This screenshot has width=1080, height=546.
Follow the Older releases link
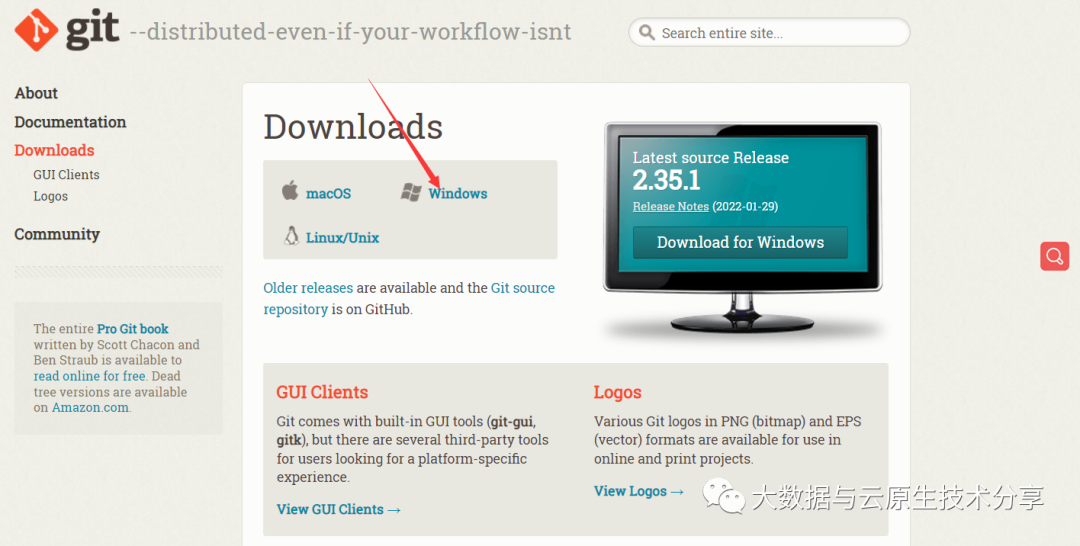(x=308, y=288)
